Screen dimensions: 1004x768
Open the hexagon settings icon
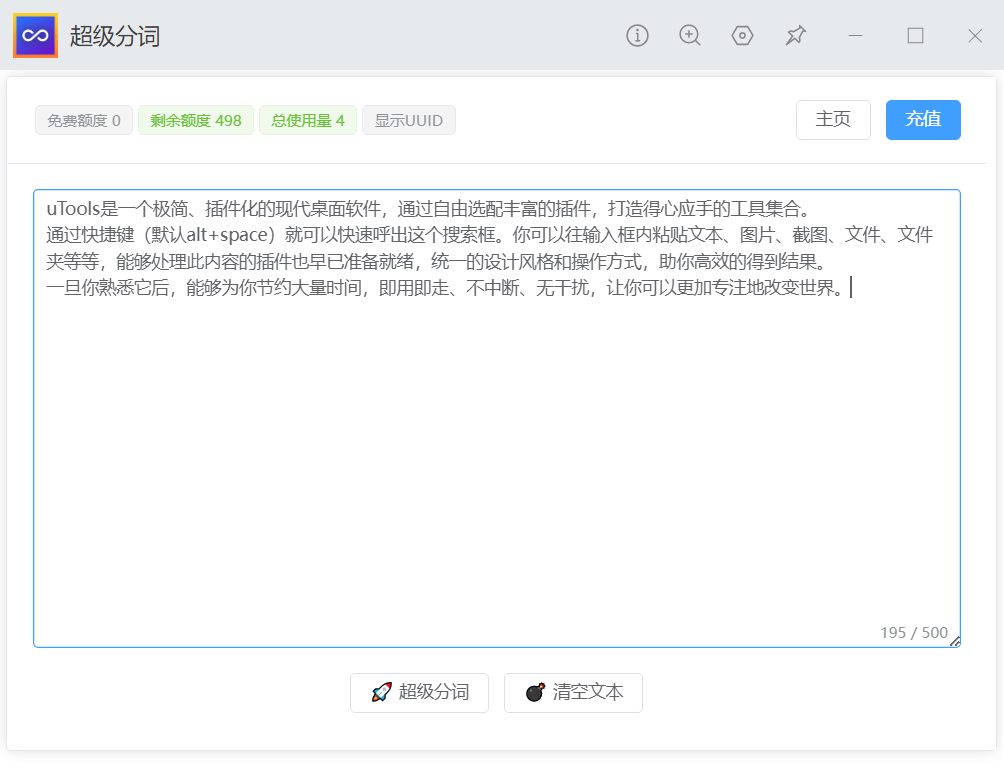click(x=742, y=35)
